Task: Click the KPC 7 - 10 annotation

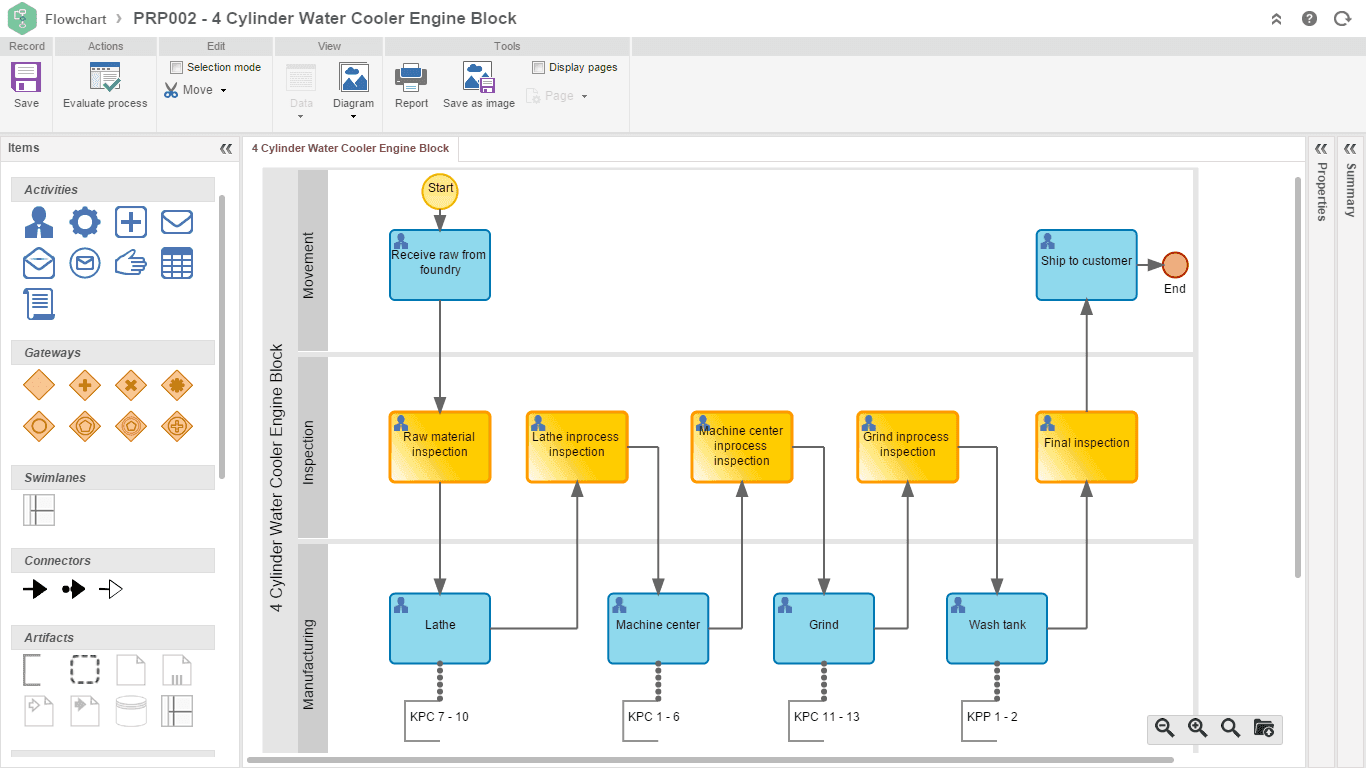Action: pos(439,717)
